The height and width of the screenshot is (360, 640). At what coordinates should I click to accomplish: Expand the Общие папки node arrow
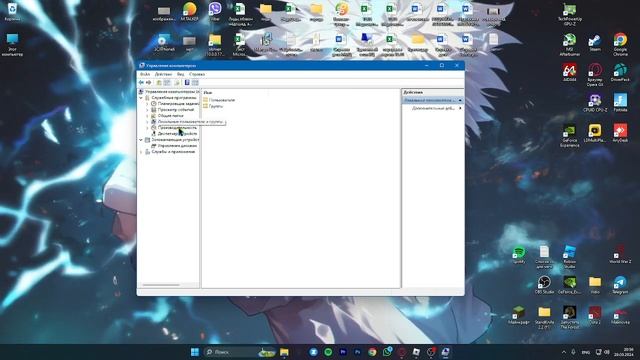pos(147,116)
